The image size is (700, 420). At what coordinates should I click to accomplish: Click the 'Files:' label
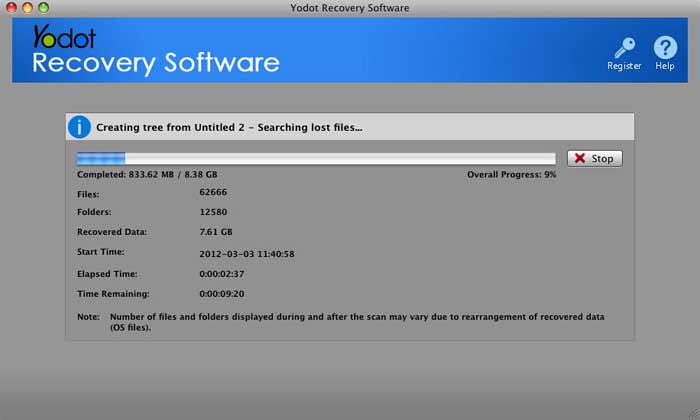coord(88,194)
